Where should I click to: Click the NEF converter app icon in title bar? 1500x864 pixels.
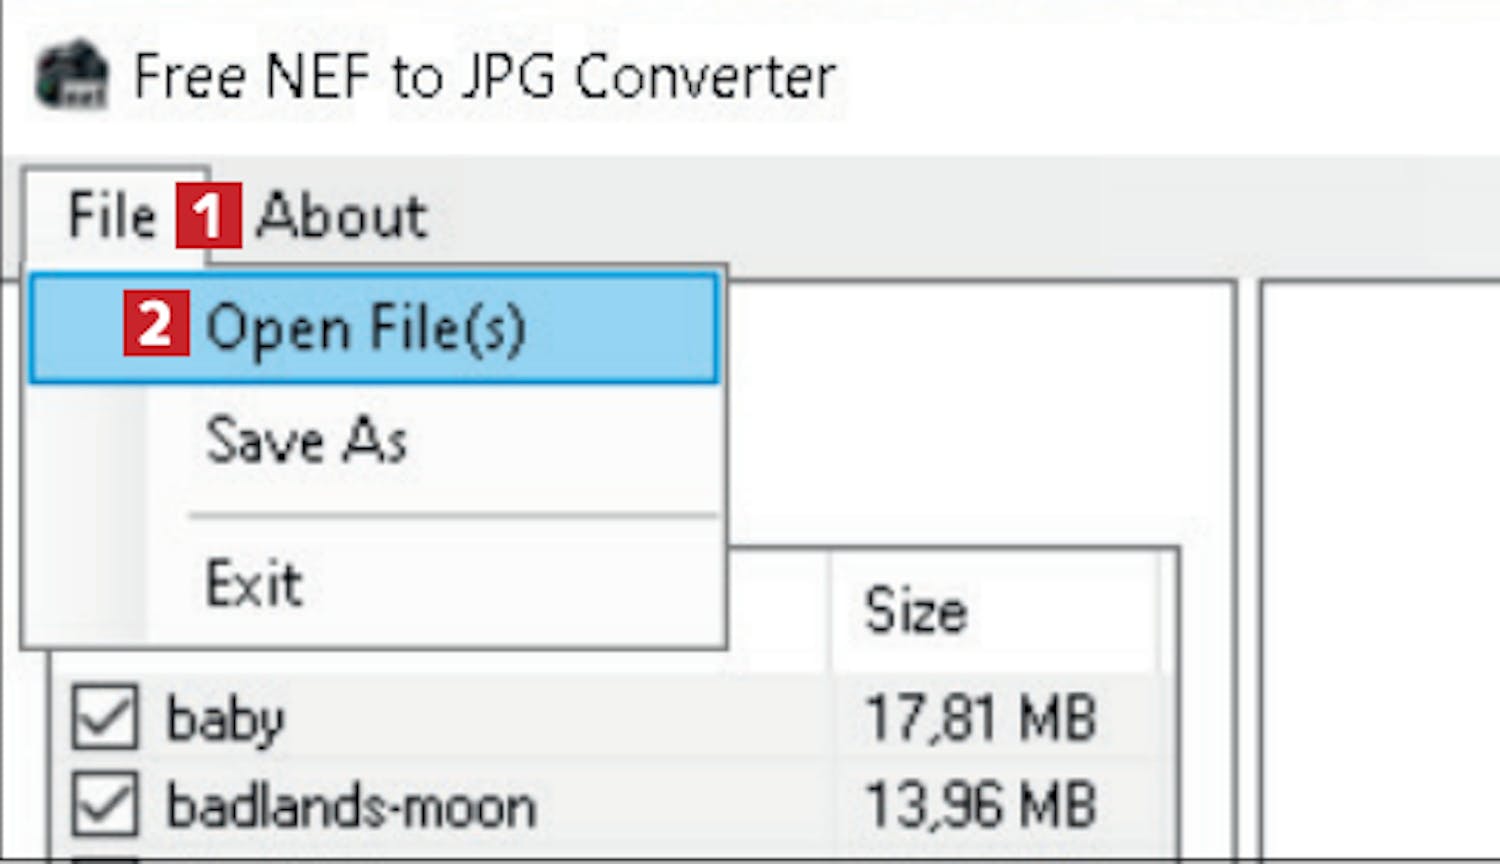72,75
